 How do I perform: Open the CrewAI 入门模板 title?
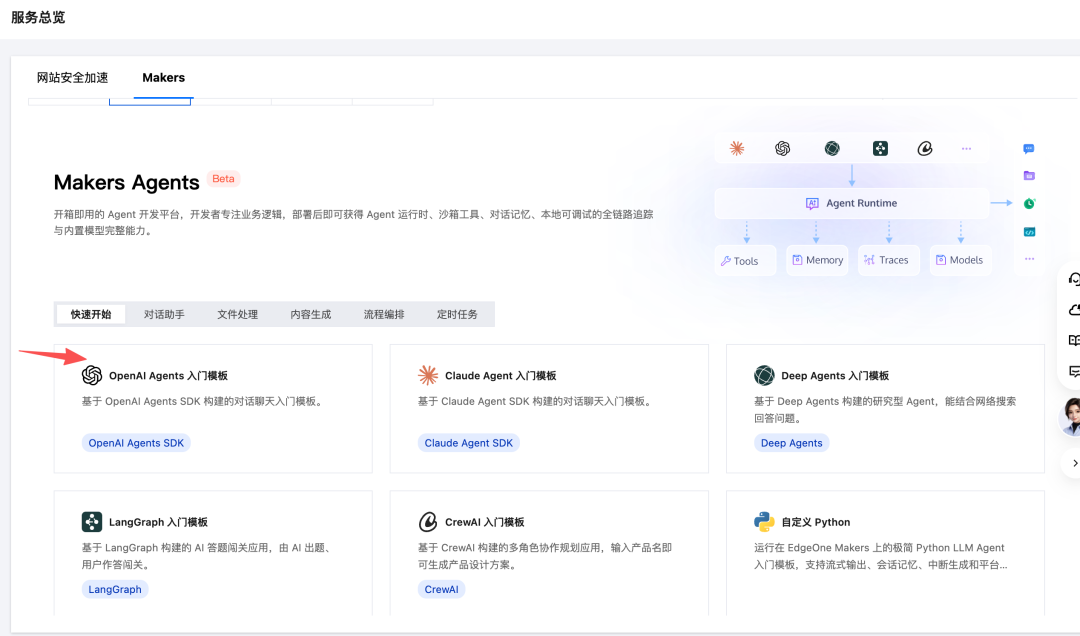coord(485,522)
